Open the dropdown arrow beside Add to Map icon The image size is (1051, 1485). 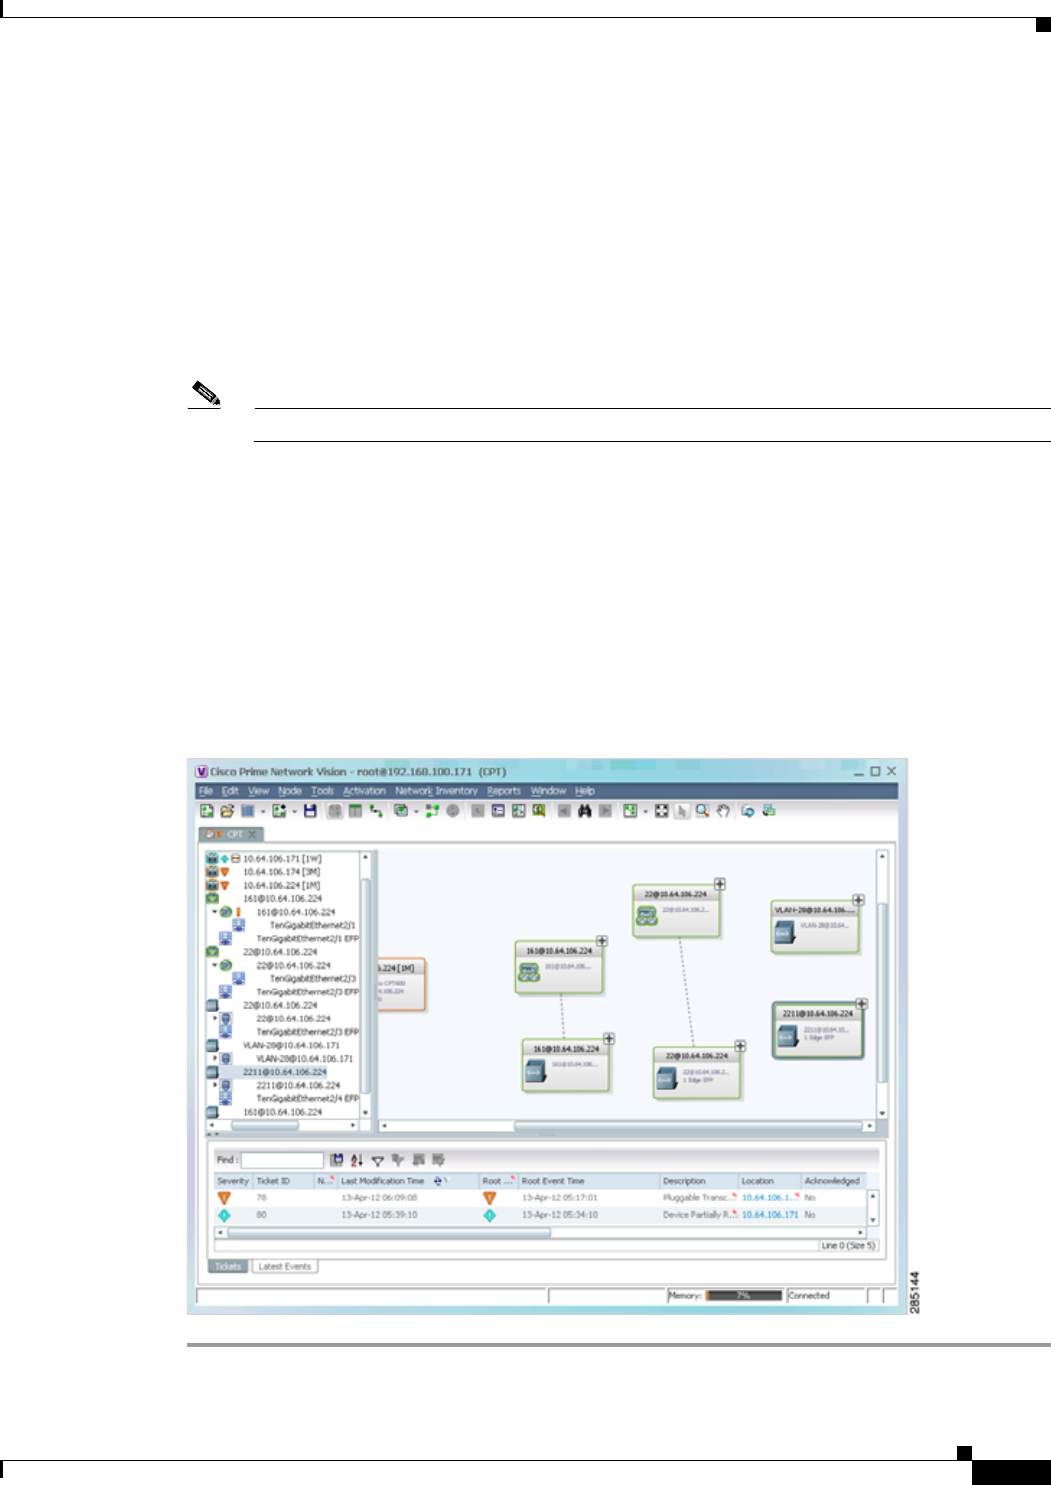coord(293,811)
